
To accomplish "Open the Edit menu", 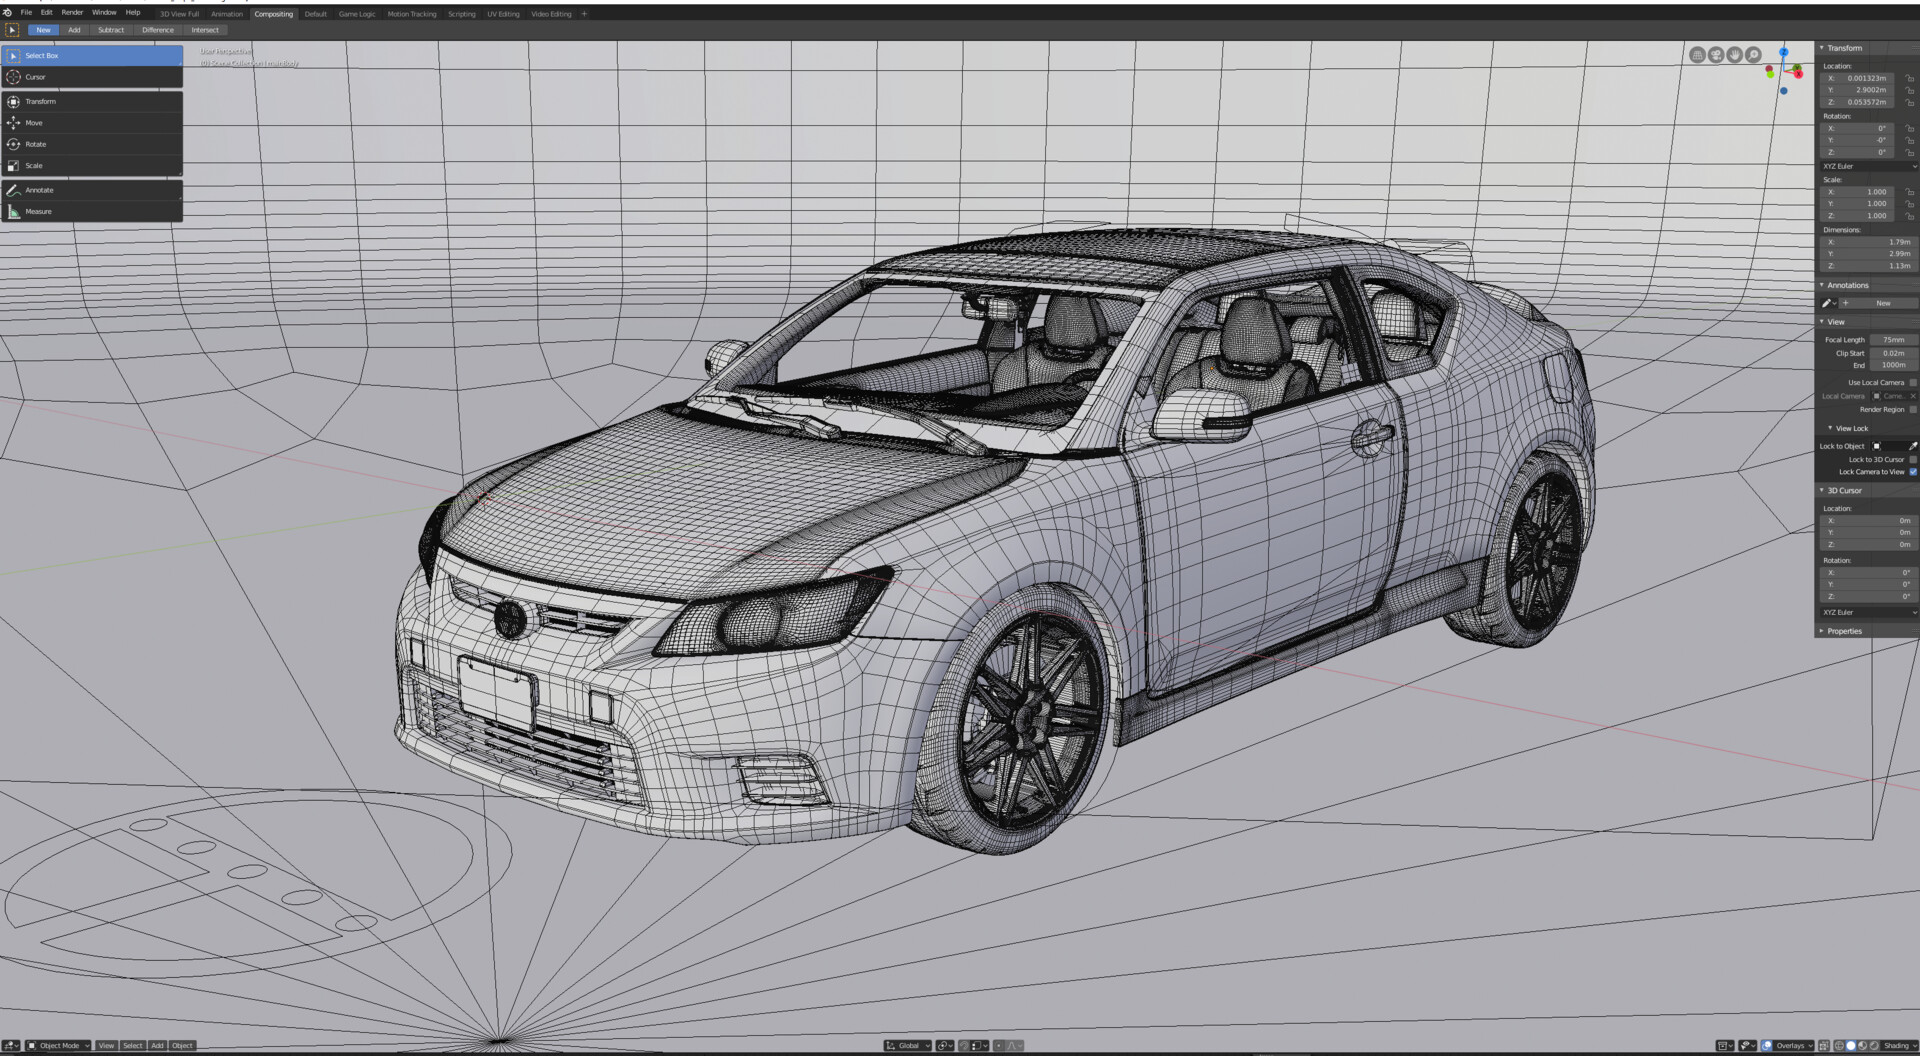I will 47,13.
